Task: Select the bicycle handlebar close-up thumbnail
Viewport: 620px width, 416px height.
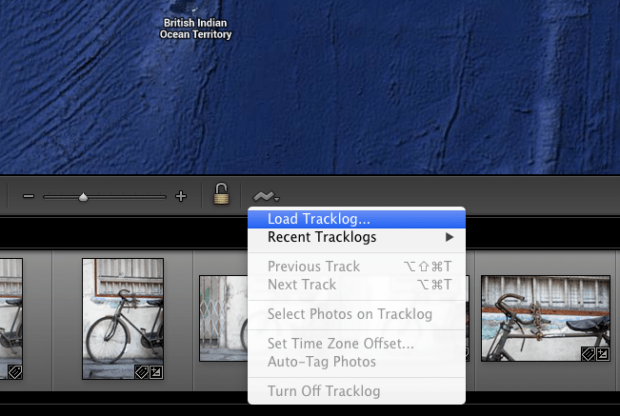Action: 546,318
